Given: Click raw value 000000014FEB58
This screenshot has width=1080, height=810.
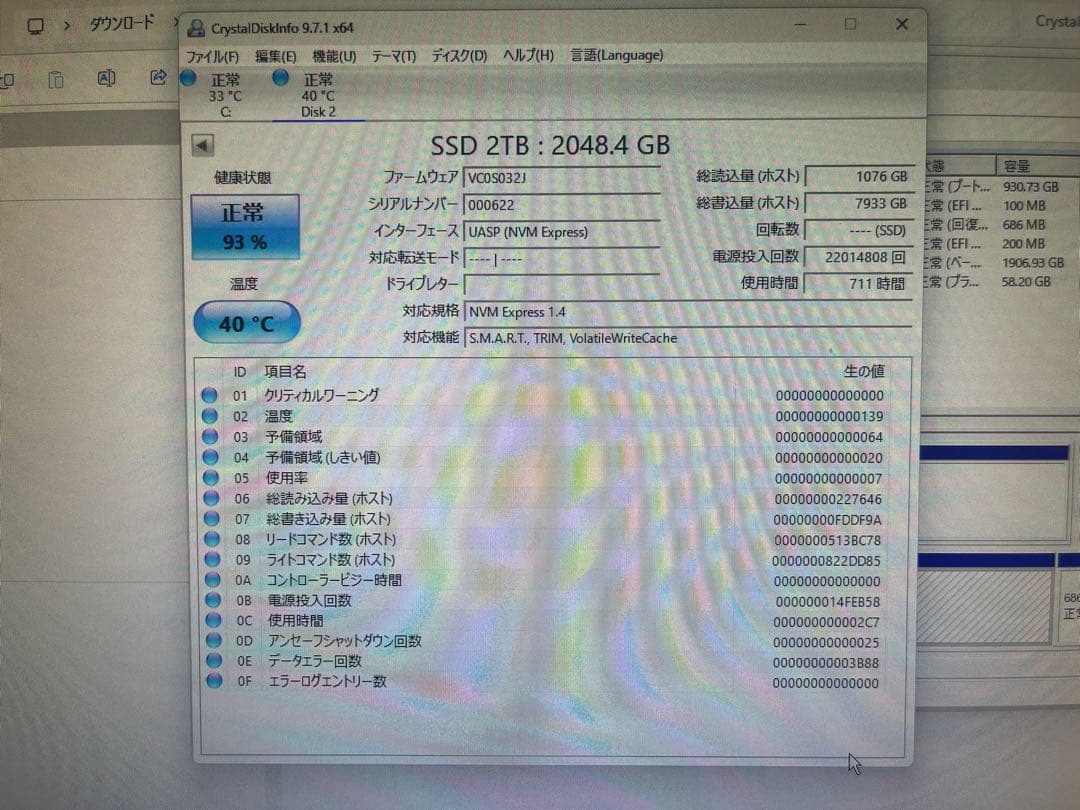Looking at the screenshot, I should pyautogui.click(x=827, y=601).
